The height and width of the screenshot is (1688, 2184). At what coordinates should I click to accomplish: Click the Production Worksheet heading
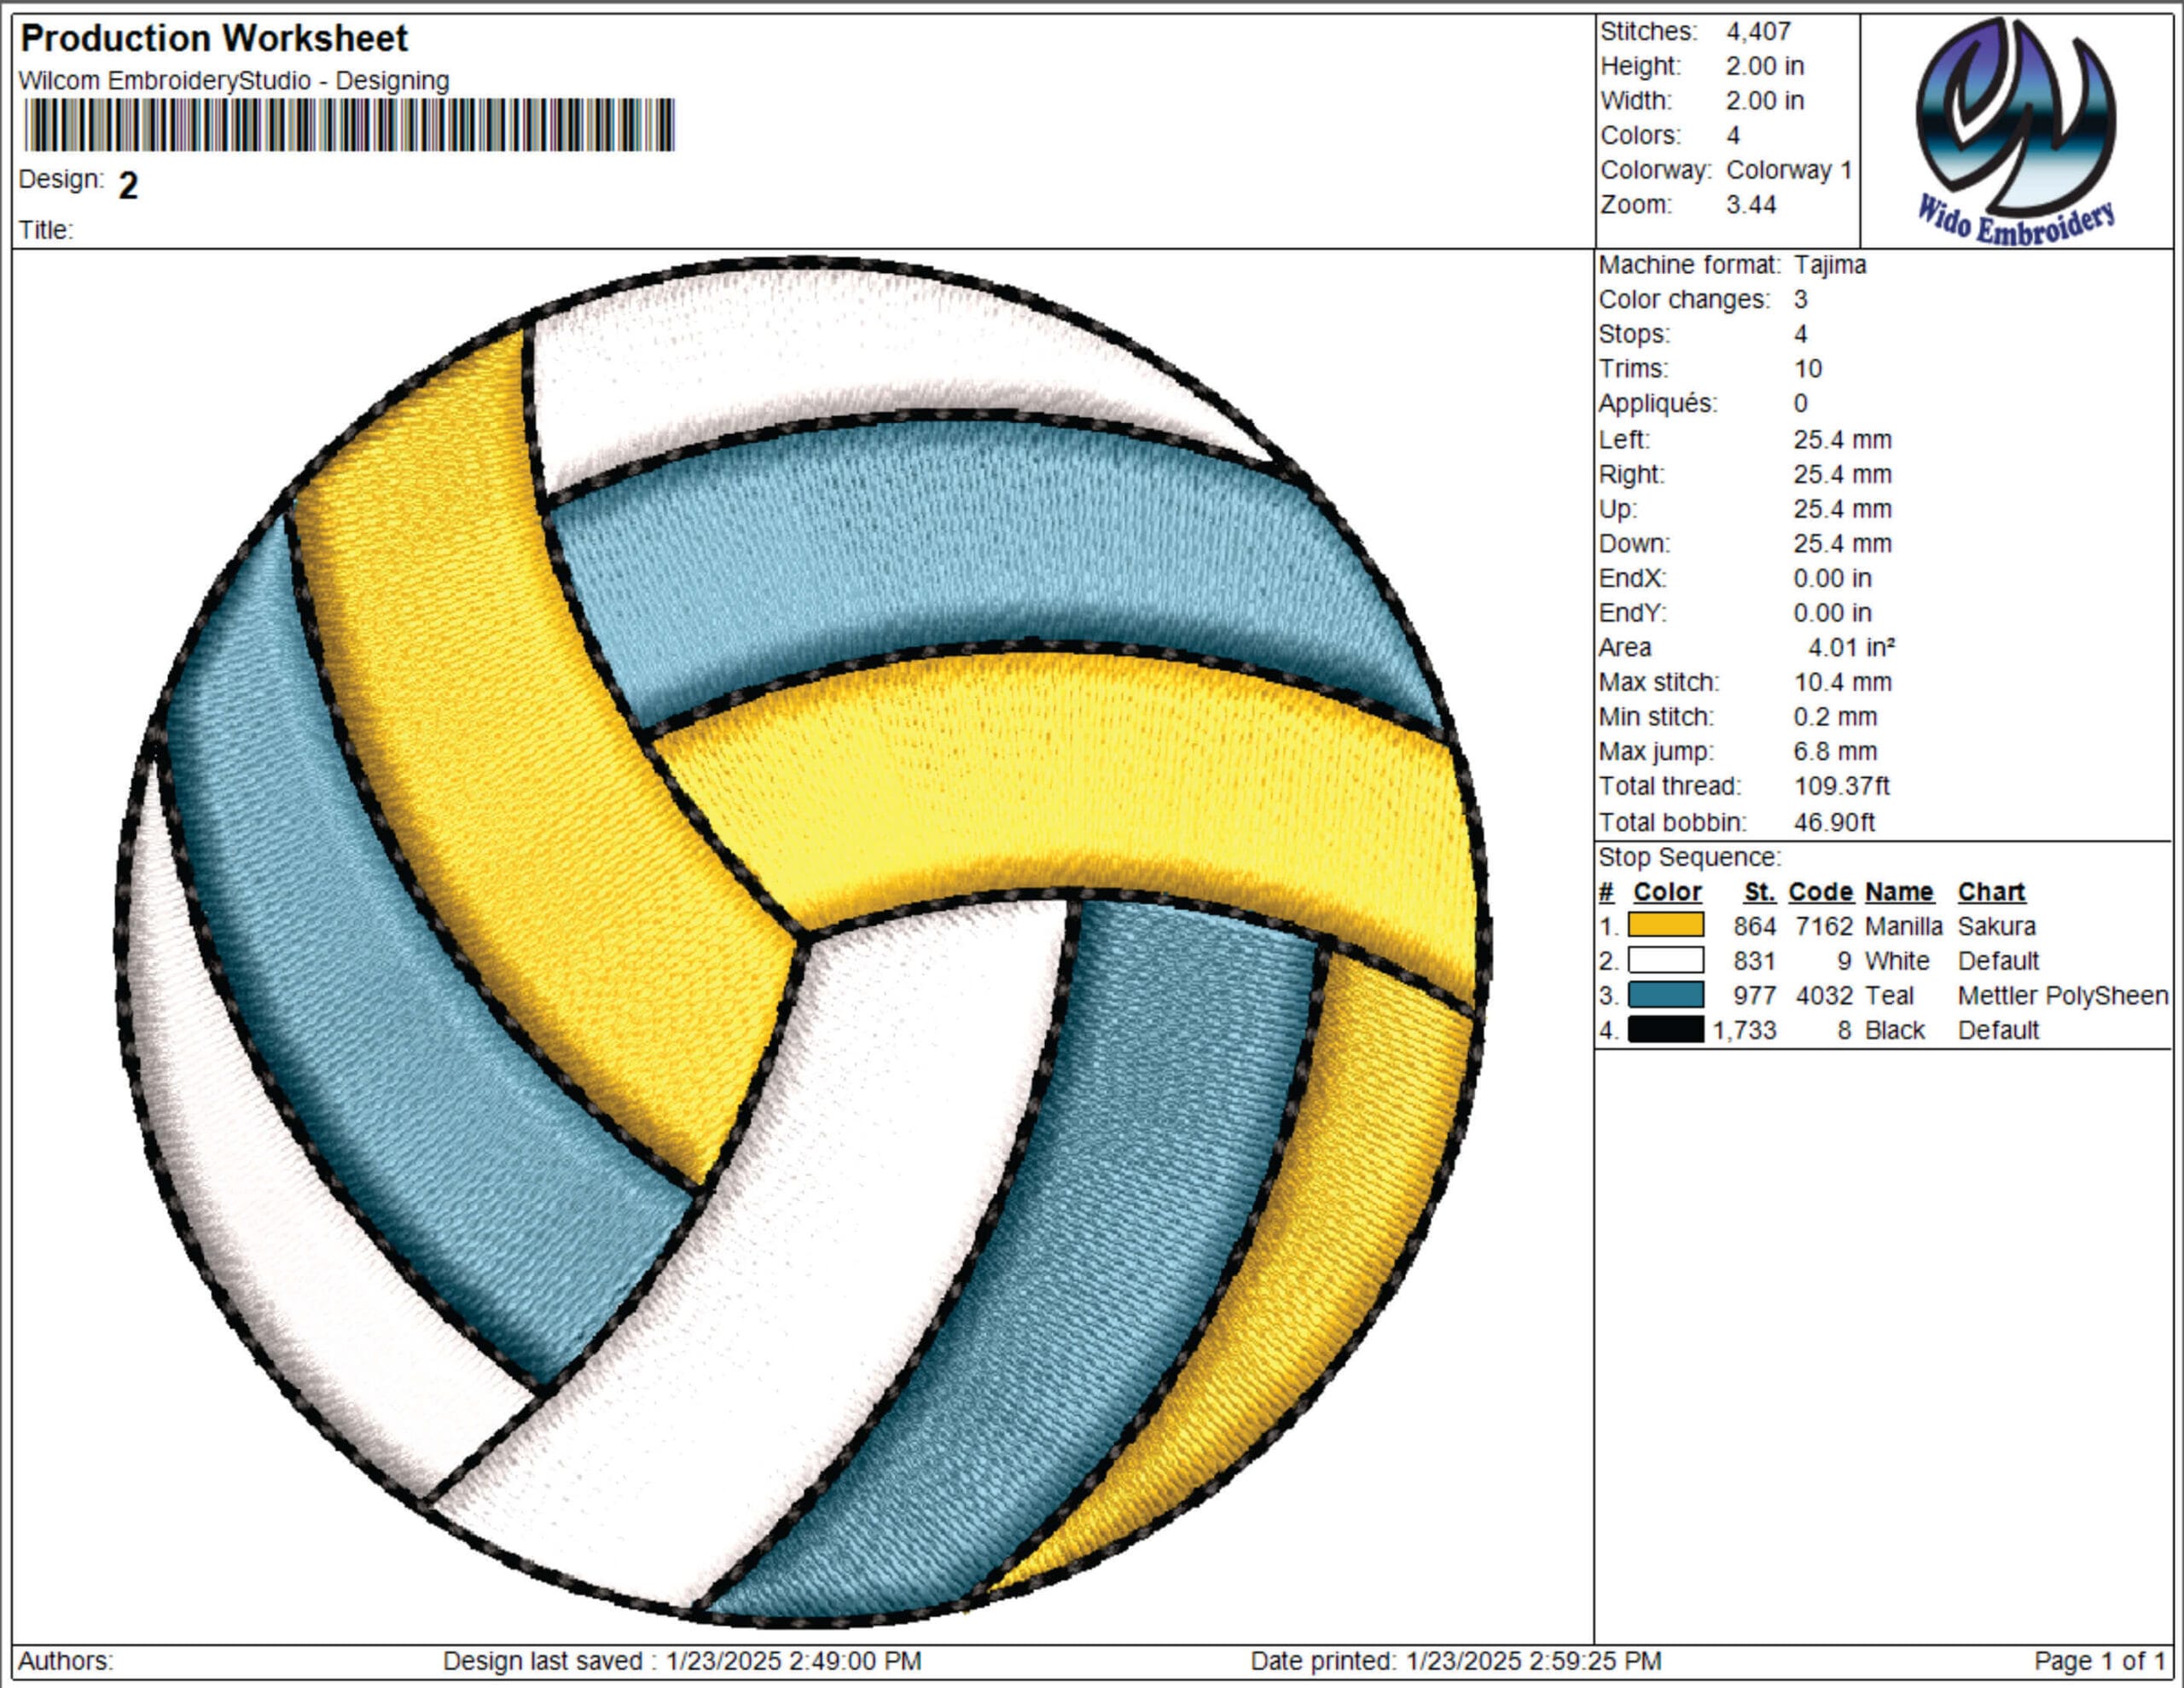(x=214, y=38)
